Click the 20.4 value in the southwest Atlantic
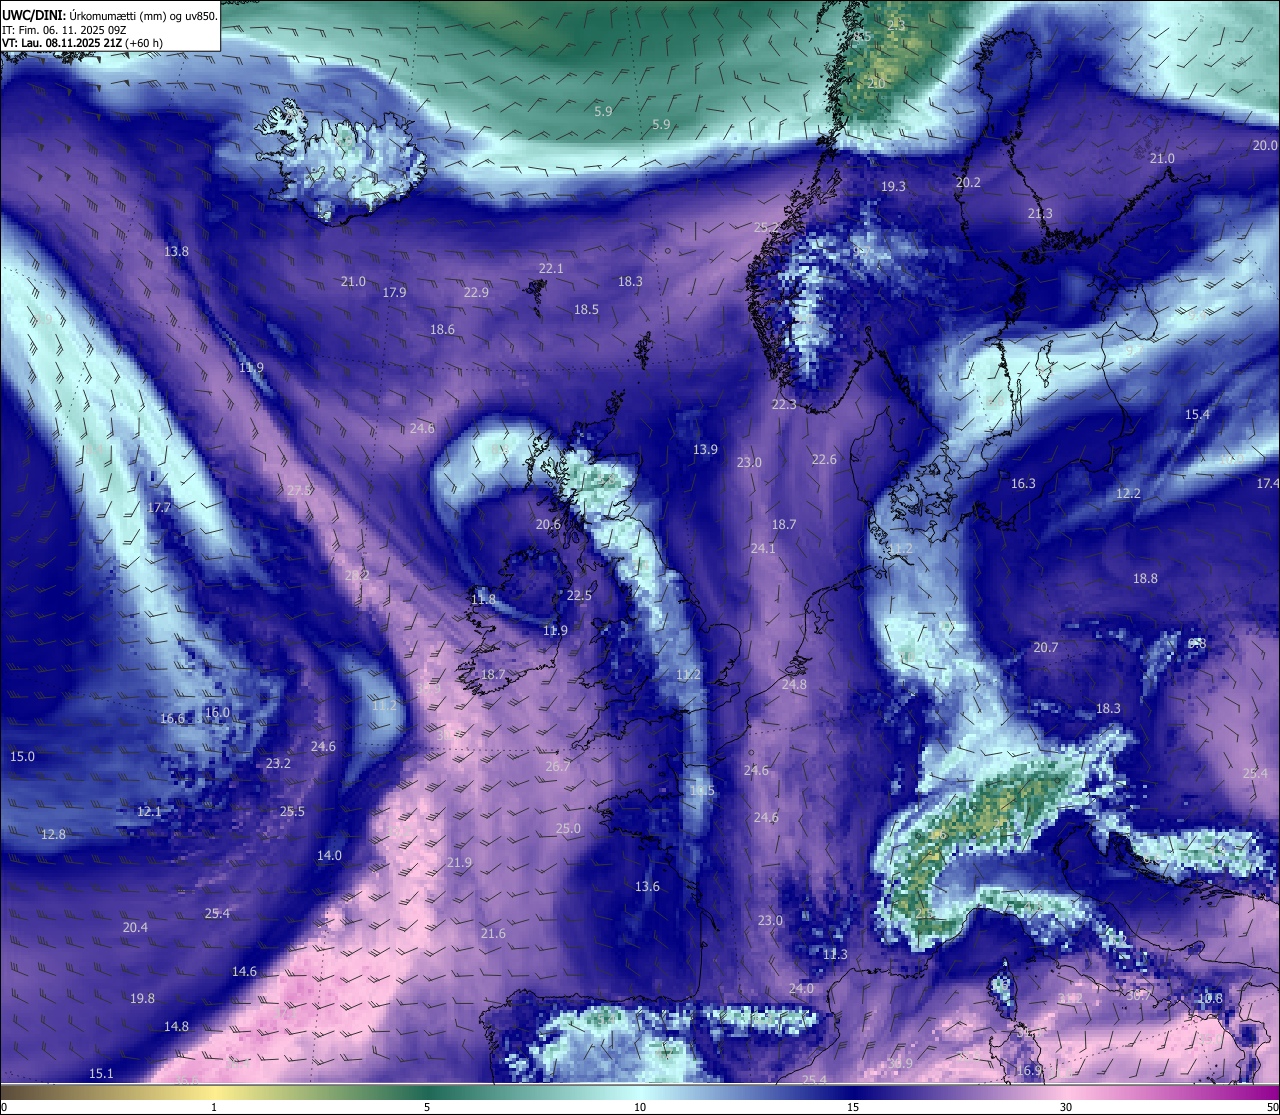This screenshot has width=1280, height=1115. tap(135, 928)
